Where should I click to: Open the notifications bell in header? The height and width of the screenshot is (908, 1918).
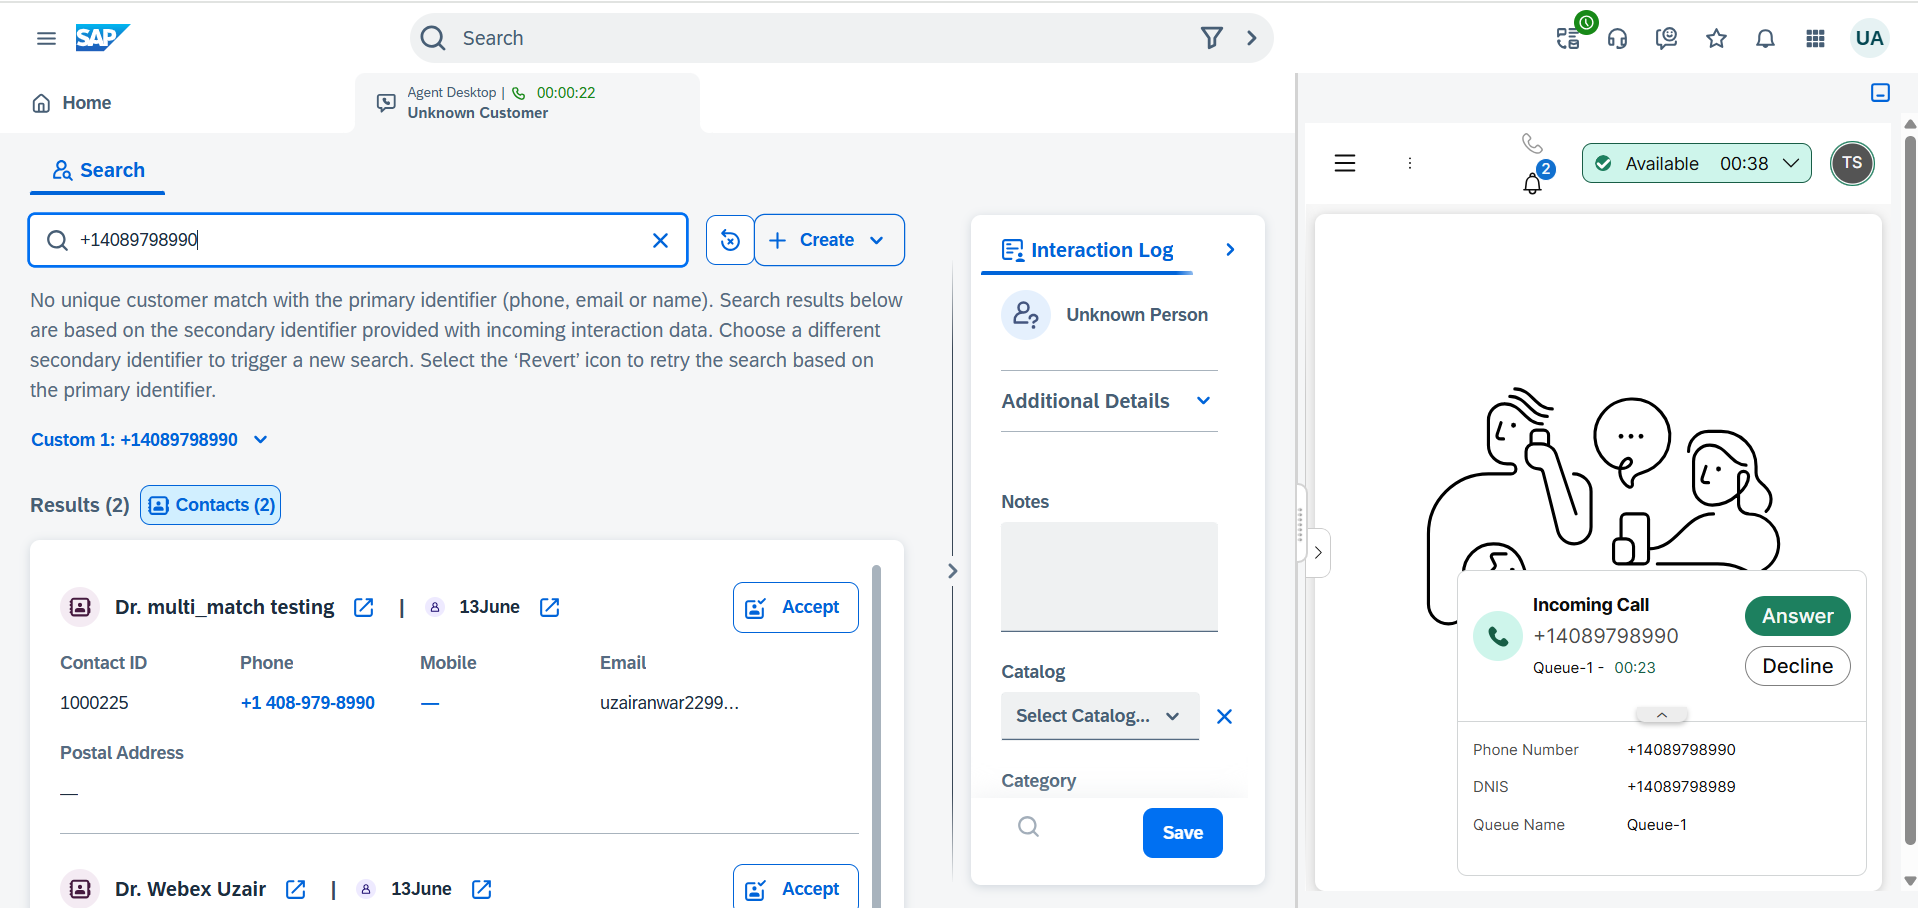click(1765, 38)
